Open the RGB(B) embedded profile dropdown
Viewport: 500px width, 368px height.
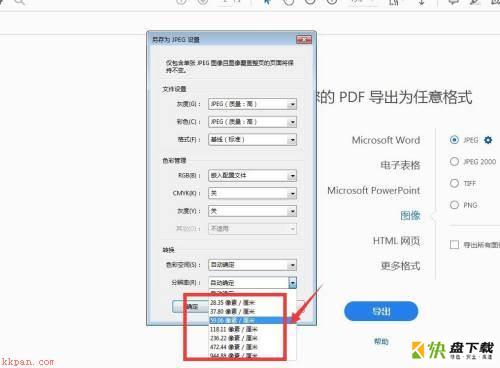click(x=252, y=175)
